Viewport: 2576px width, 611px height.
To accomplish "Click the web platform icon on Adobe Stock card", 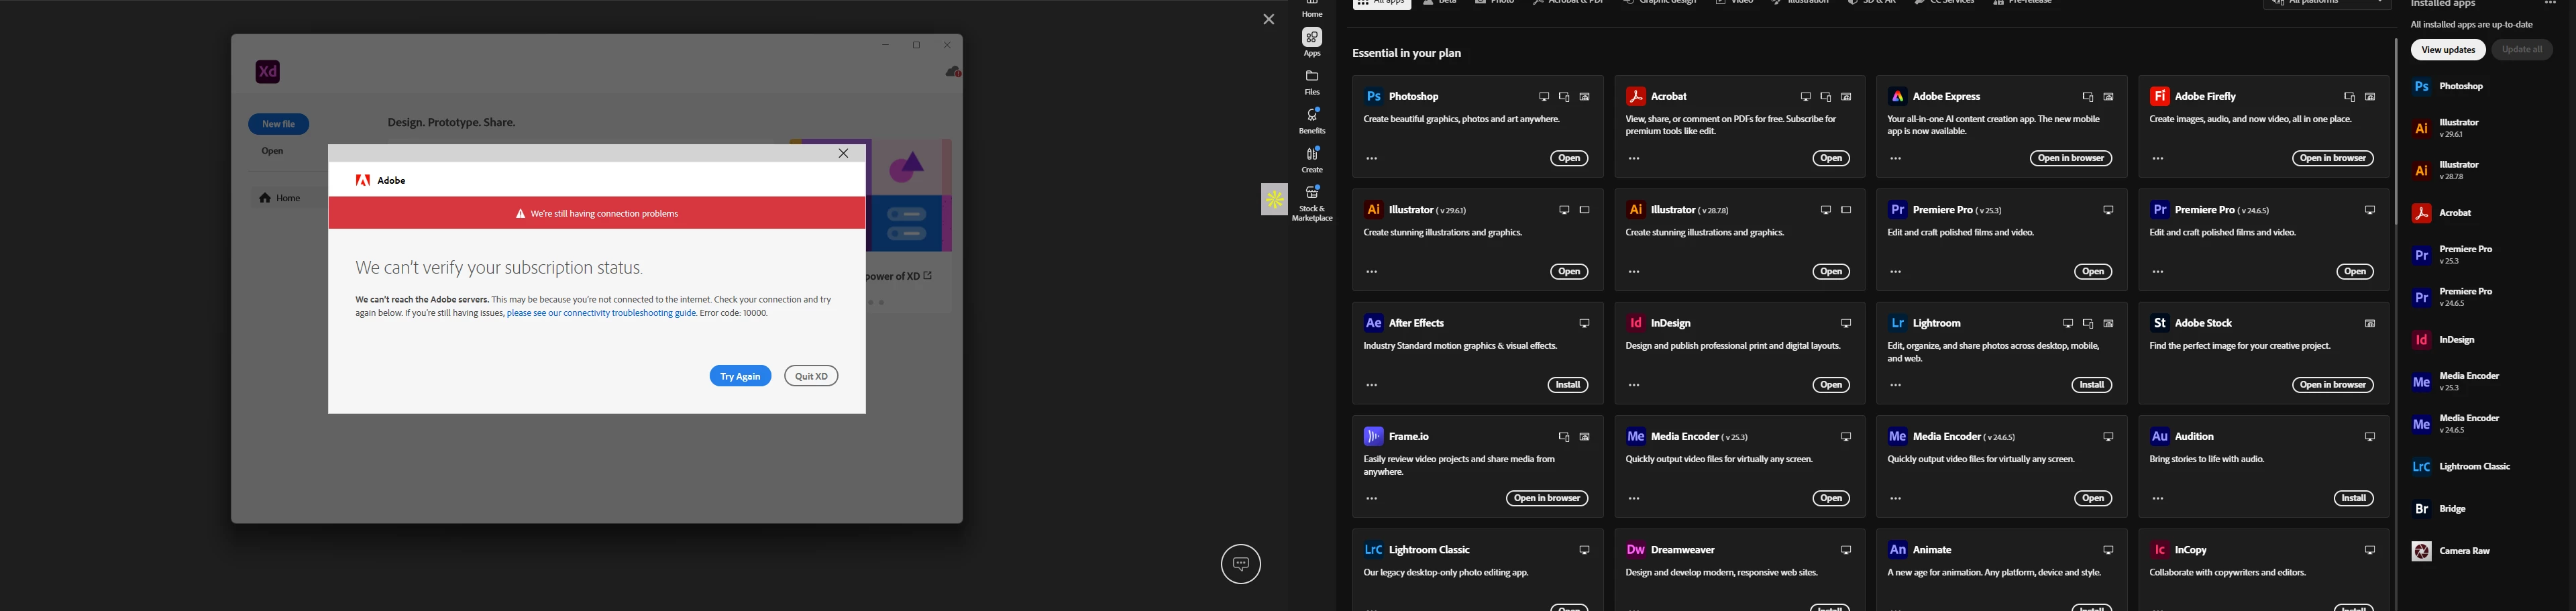I will point(2370,324).
